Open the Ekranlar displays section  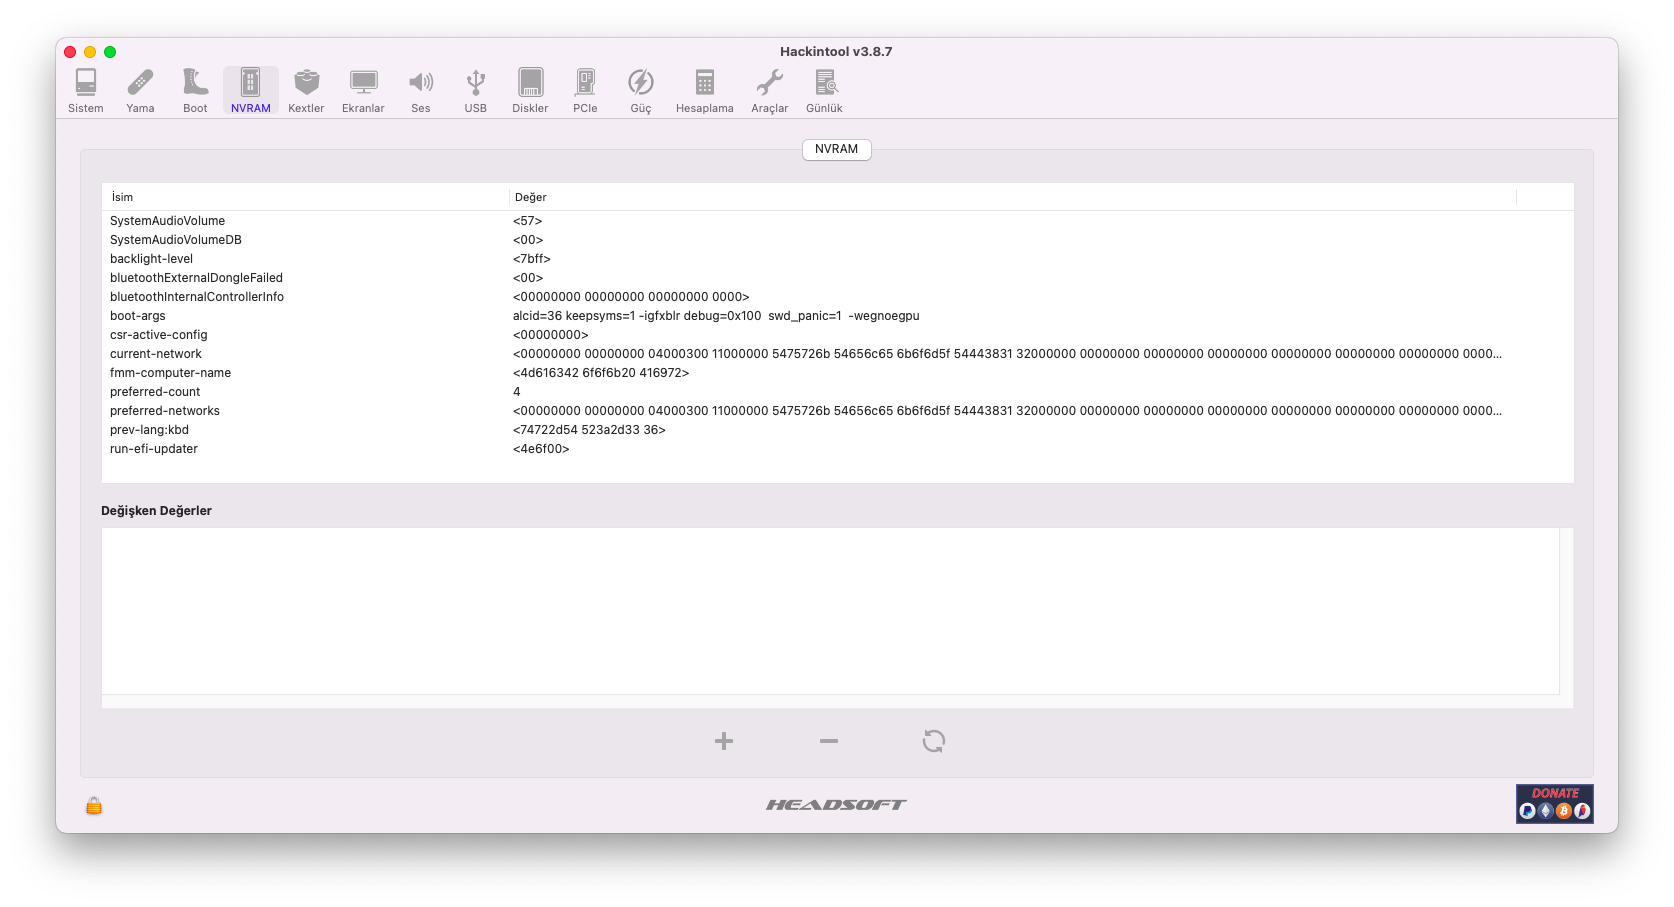pyautogui.click(x=363, y=90)
